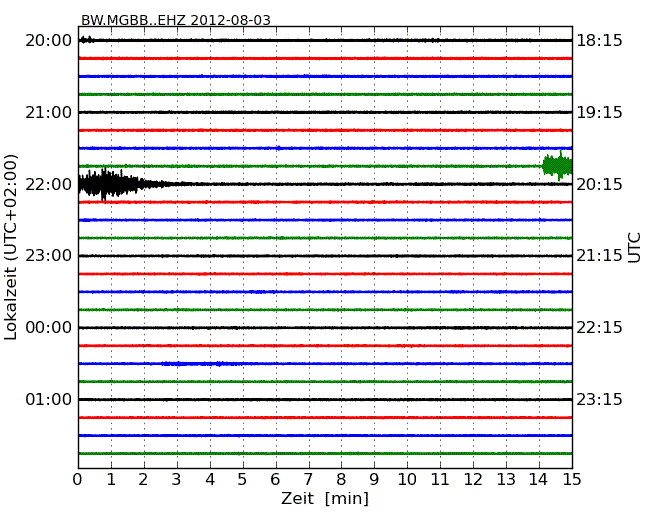This screenshot has height=520, width=650.
Task: Click the 21:15 UTC label
Action: [599, 256]
